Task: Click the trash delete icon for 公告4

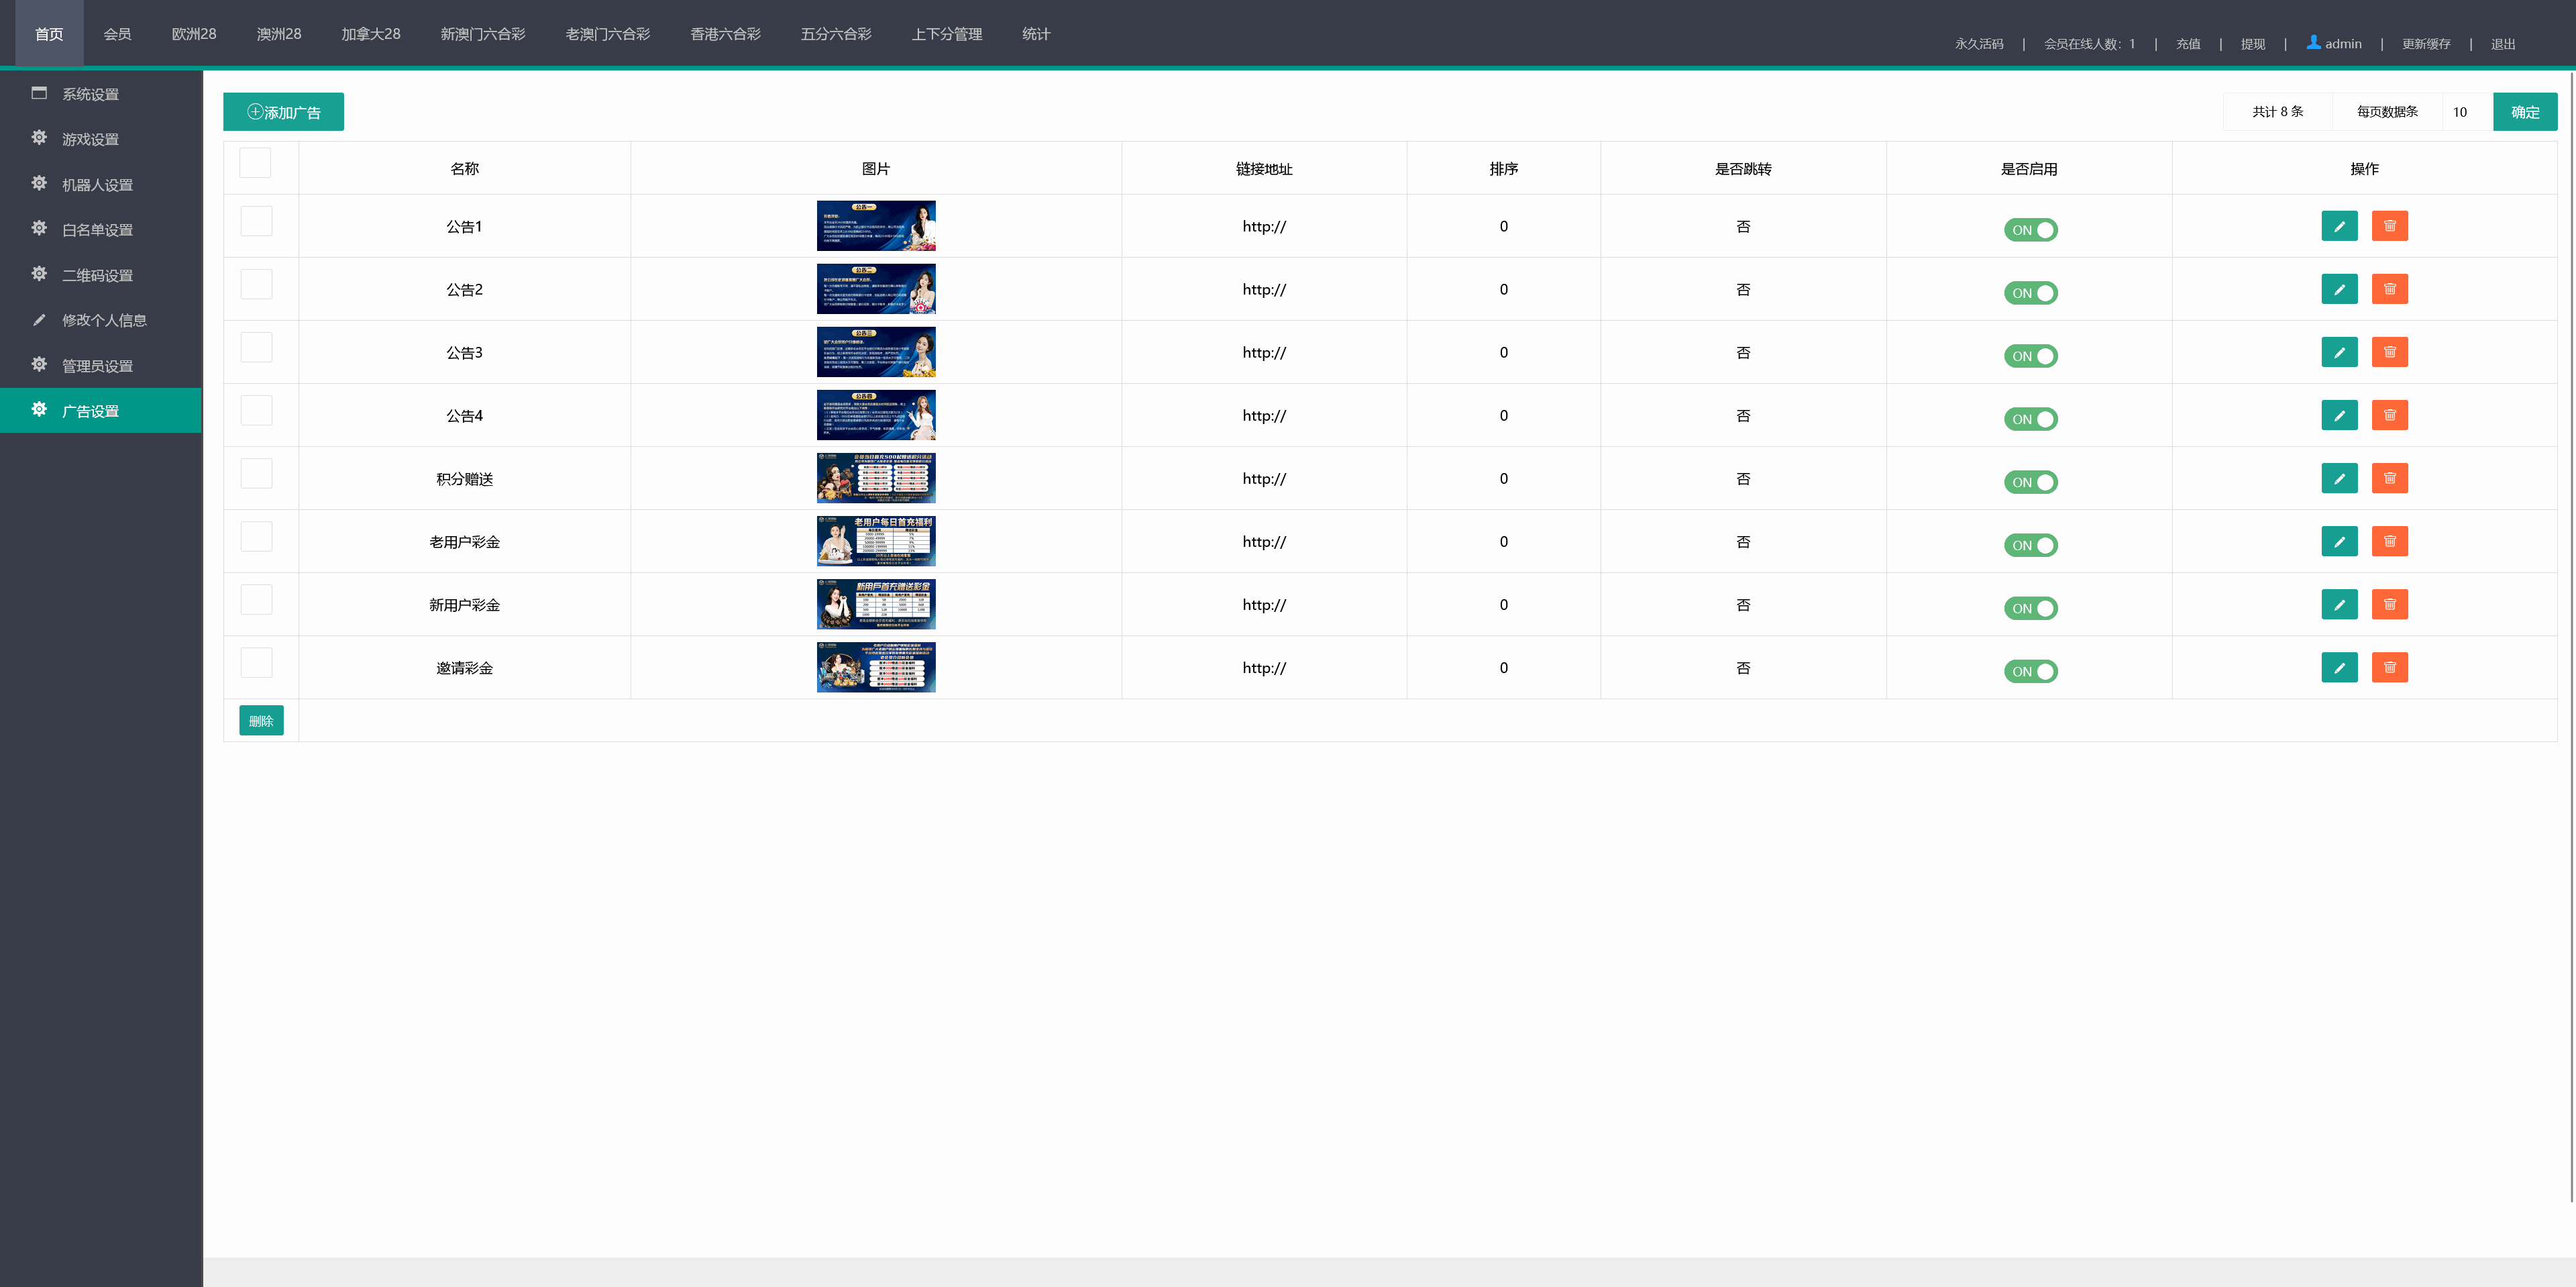Action: 2389,415
